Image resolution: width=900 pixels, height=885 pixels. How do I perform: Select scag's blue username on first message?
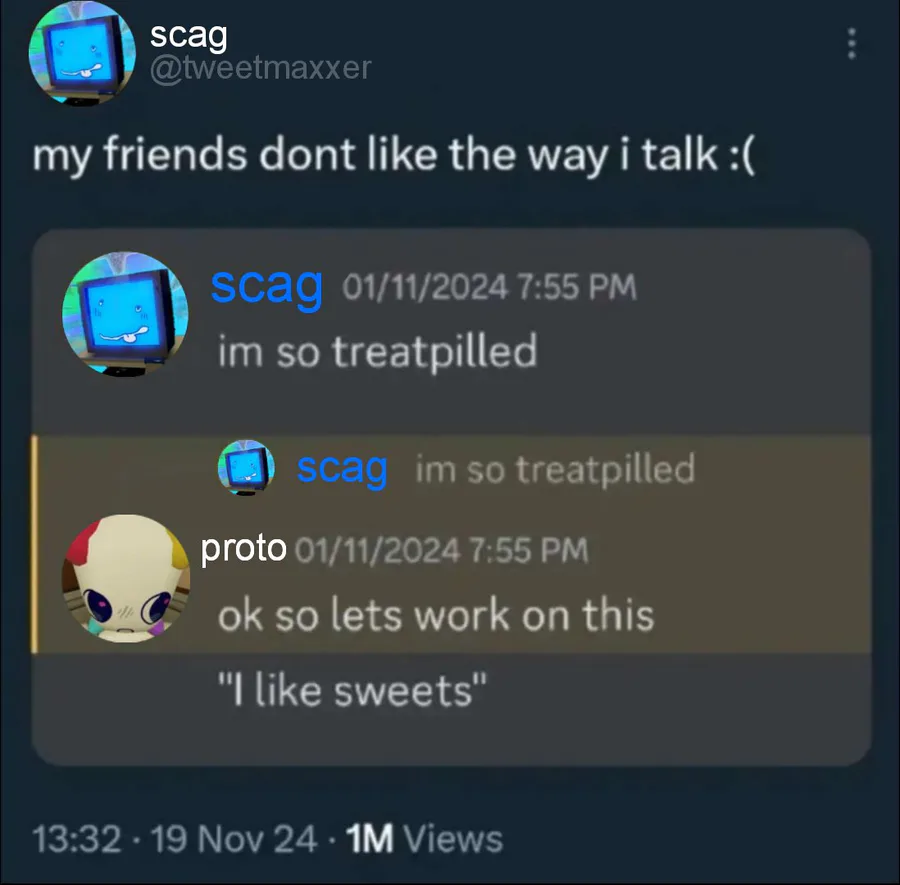[x=266, y=286]
